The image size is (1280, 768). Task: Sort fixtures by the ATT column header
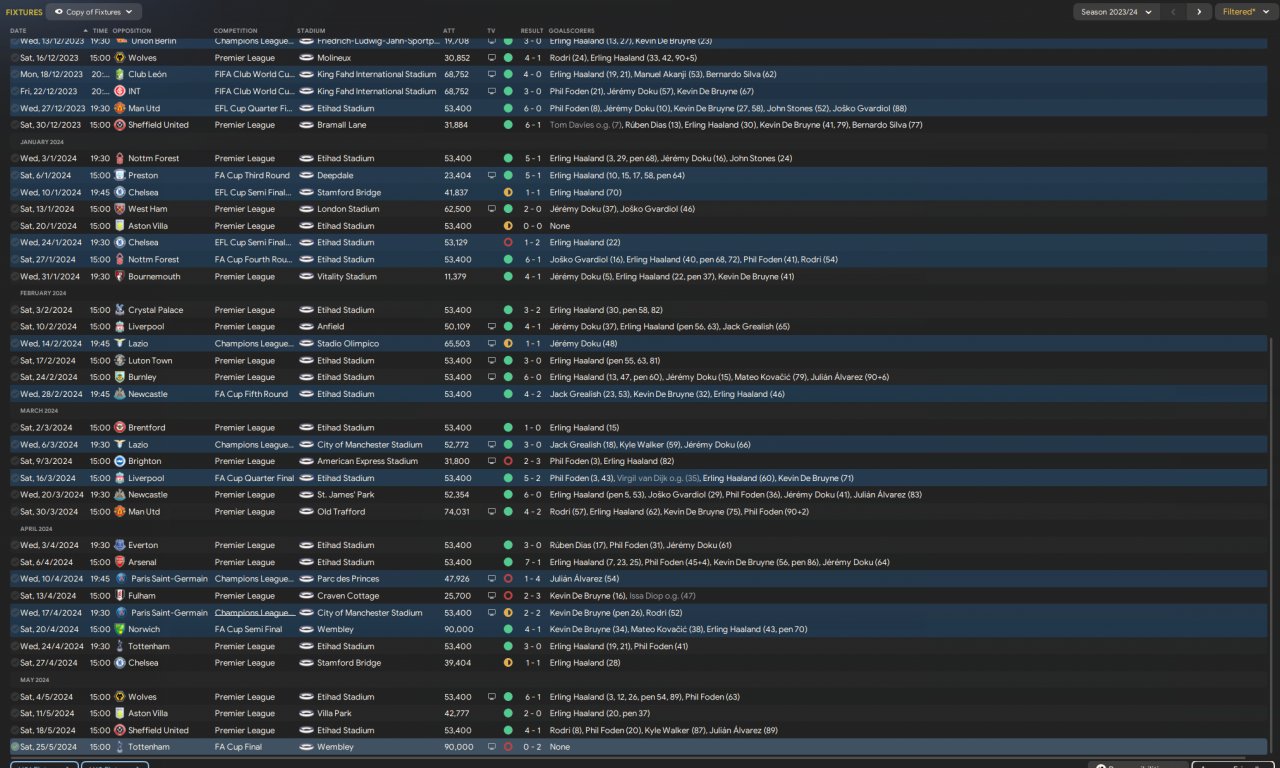[x=449, y=31]
